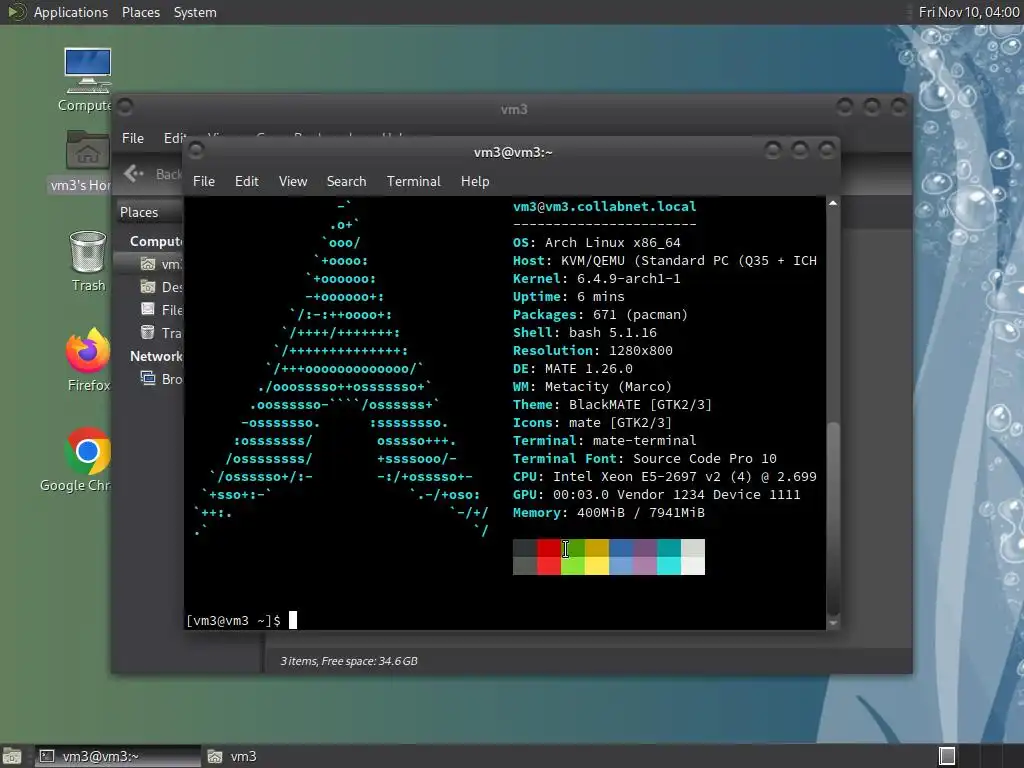The height and width of the screenshot is (768, 1024).
Task: Select Browse Network icon in sidebar
Action: [148, 378]
